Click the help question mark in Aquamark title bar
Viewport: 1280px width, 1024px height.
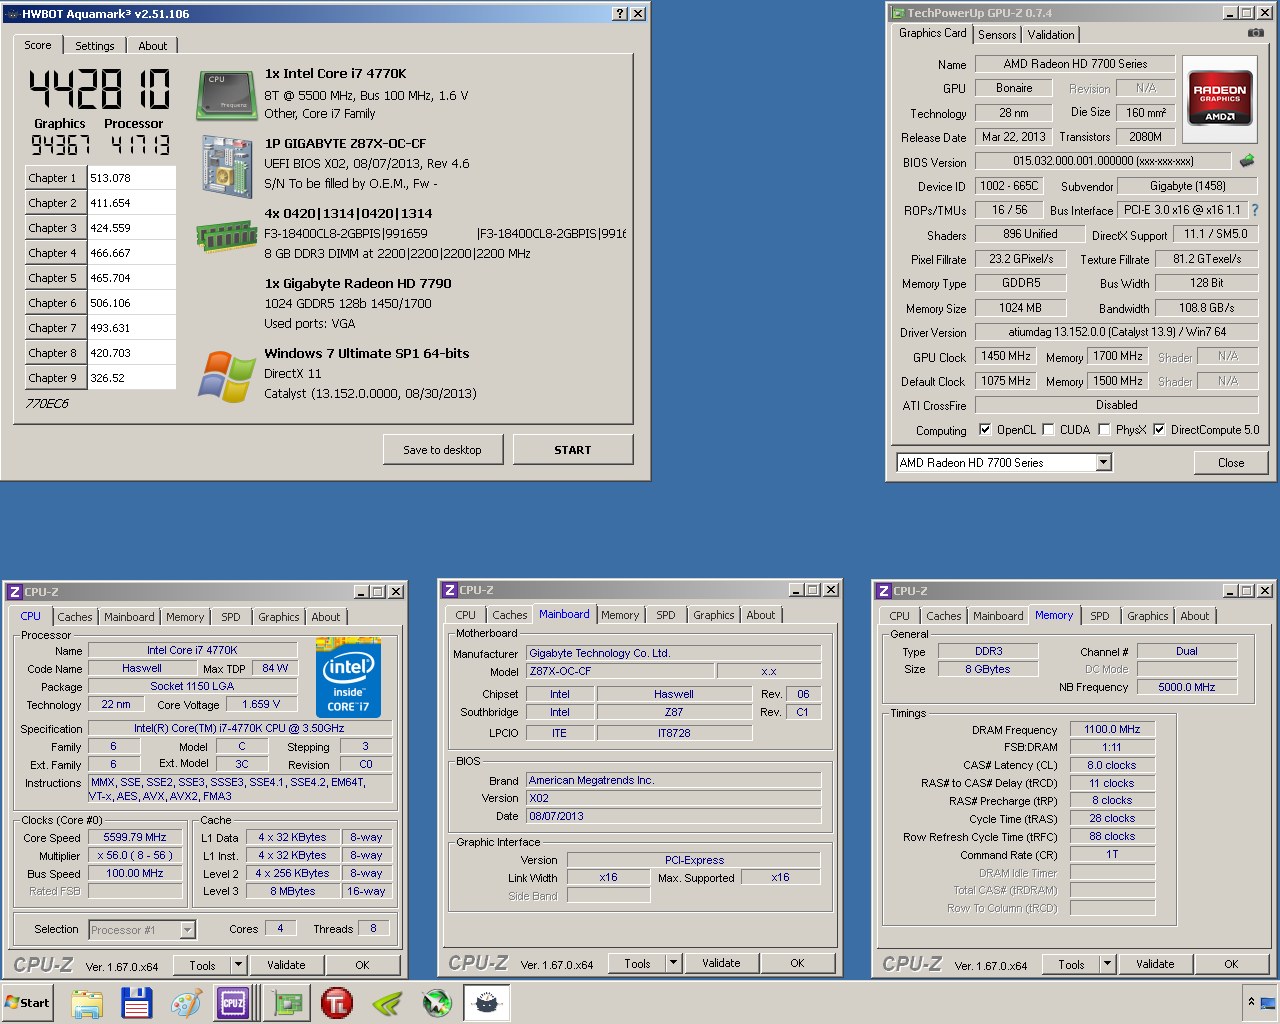pyautogui.click(x=620, y=14)
